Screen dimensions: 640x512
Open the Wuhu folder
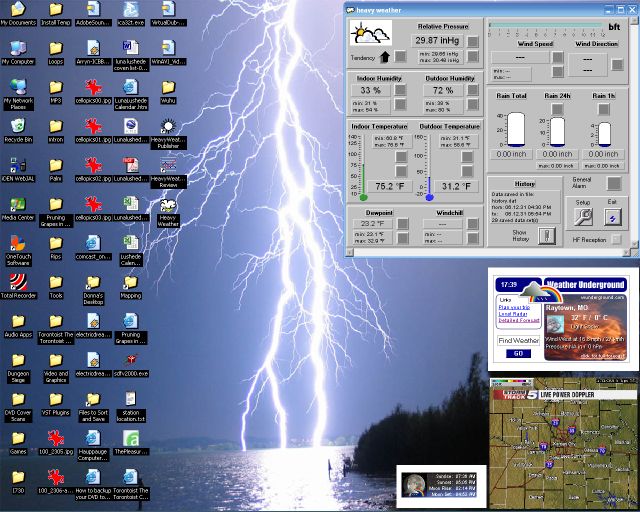click(x=168, y=91)
